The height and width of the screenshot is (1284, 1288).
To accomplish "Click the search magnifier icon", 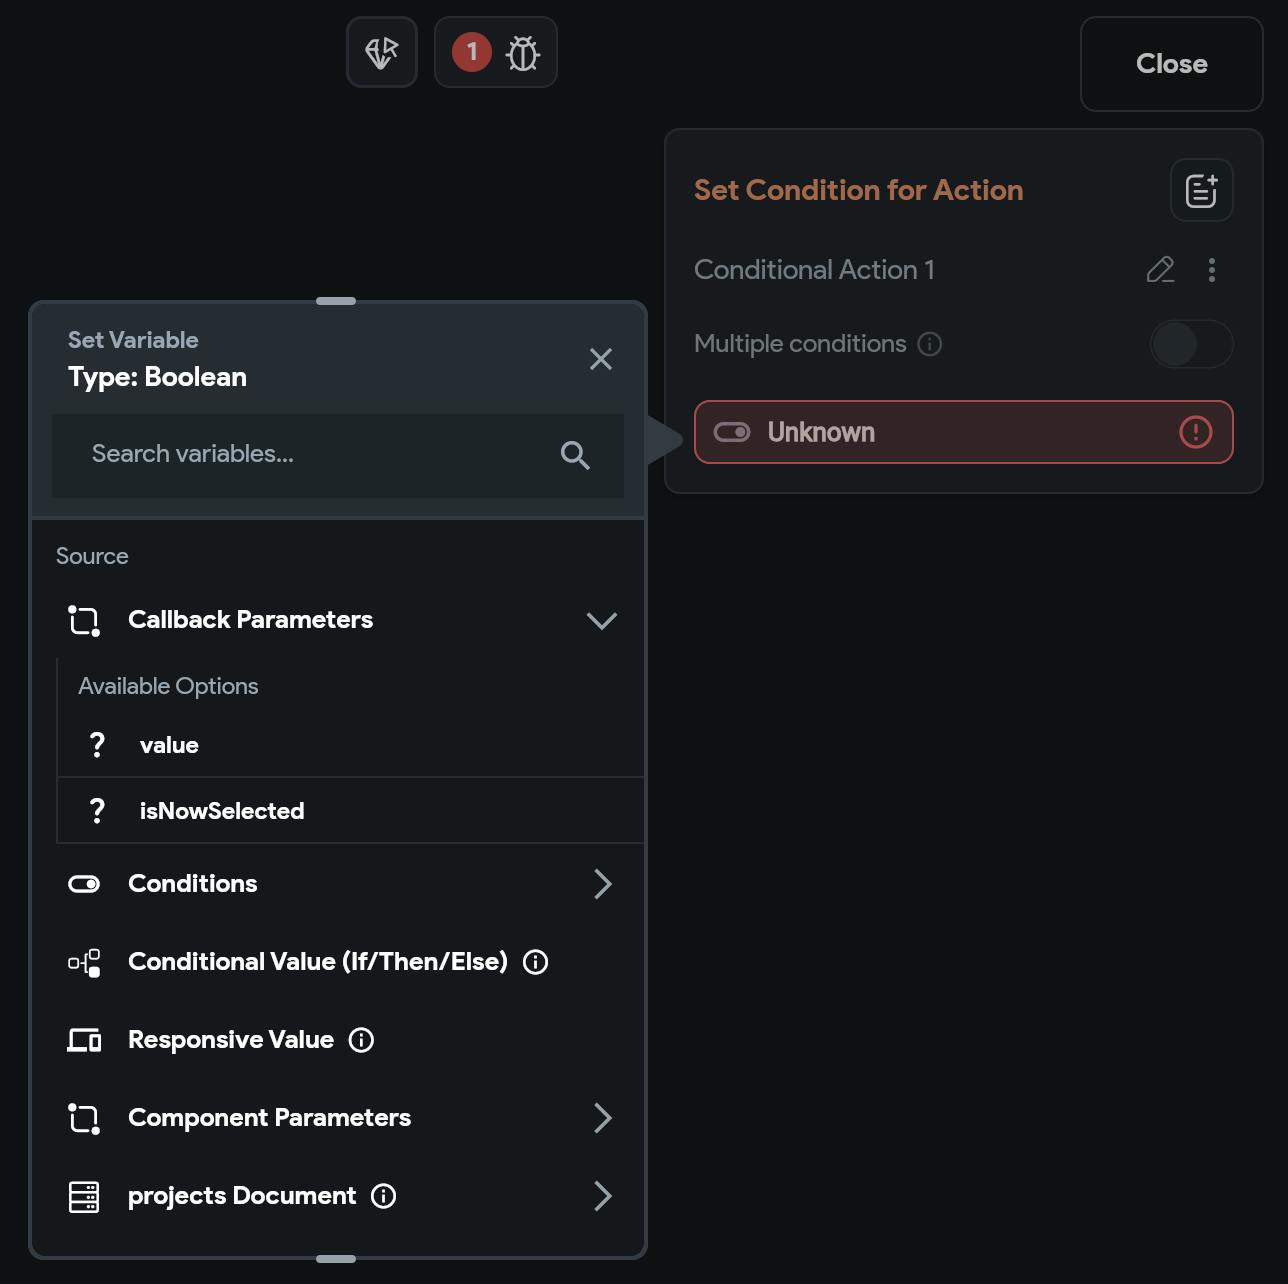I will pyautogui.click(x=575, y=455).
